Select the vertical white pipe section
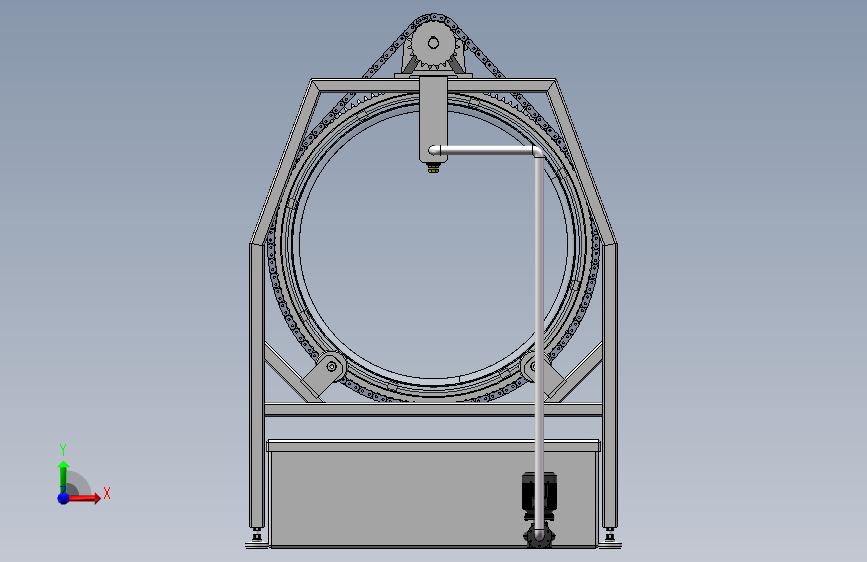The height and width of the screenshot is (562, 867). [x=539, y=343]
